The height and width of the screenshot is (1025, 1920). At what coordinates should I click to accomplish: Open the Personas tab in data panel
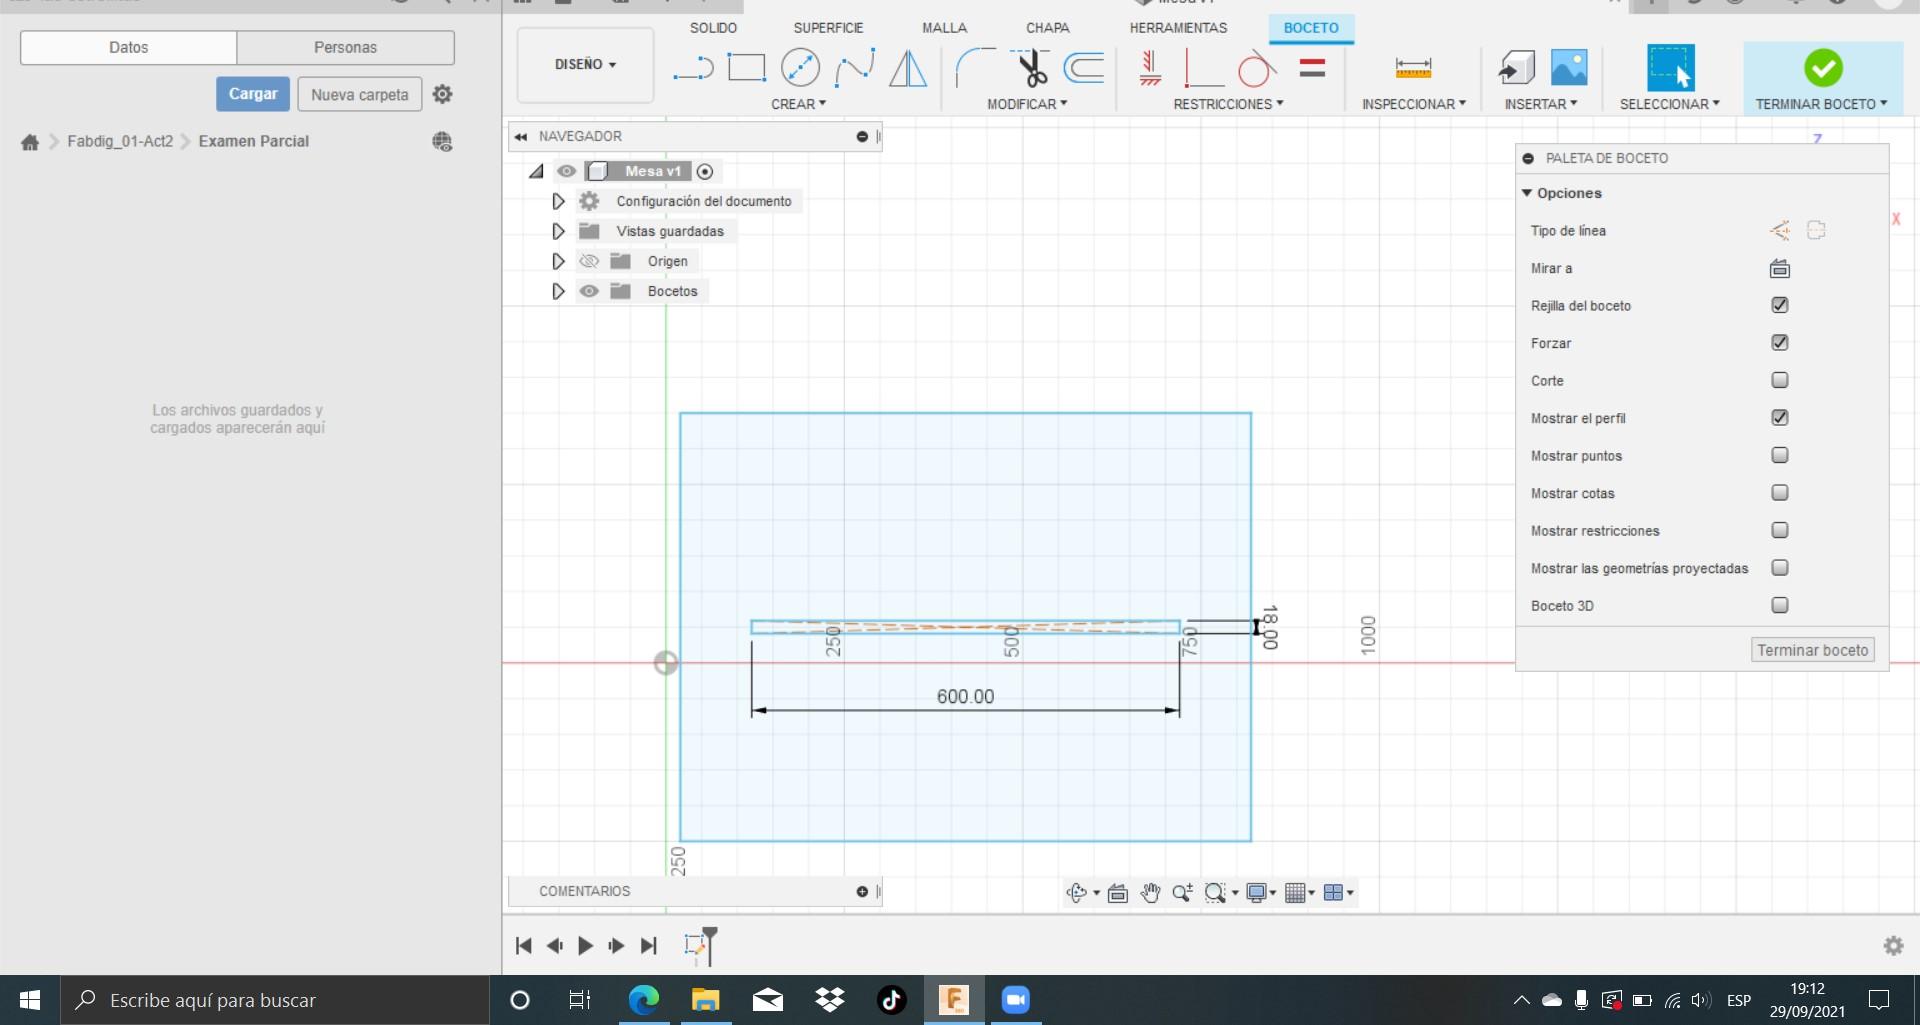(345, 47)
